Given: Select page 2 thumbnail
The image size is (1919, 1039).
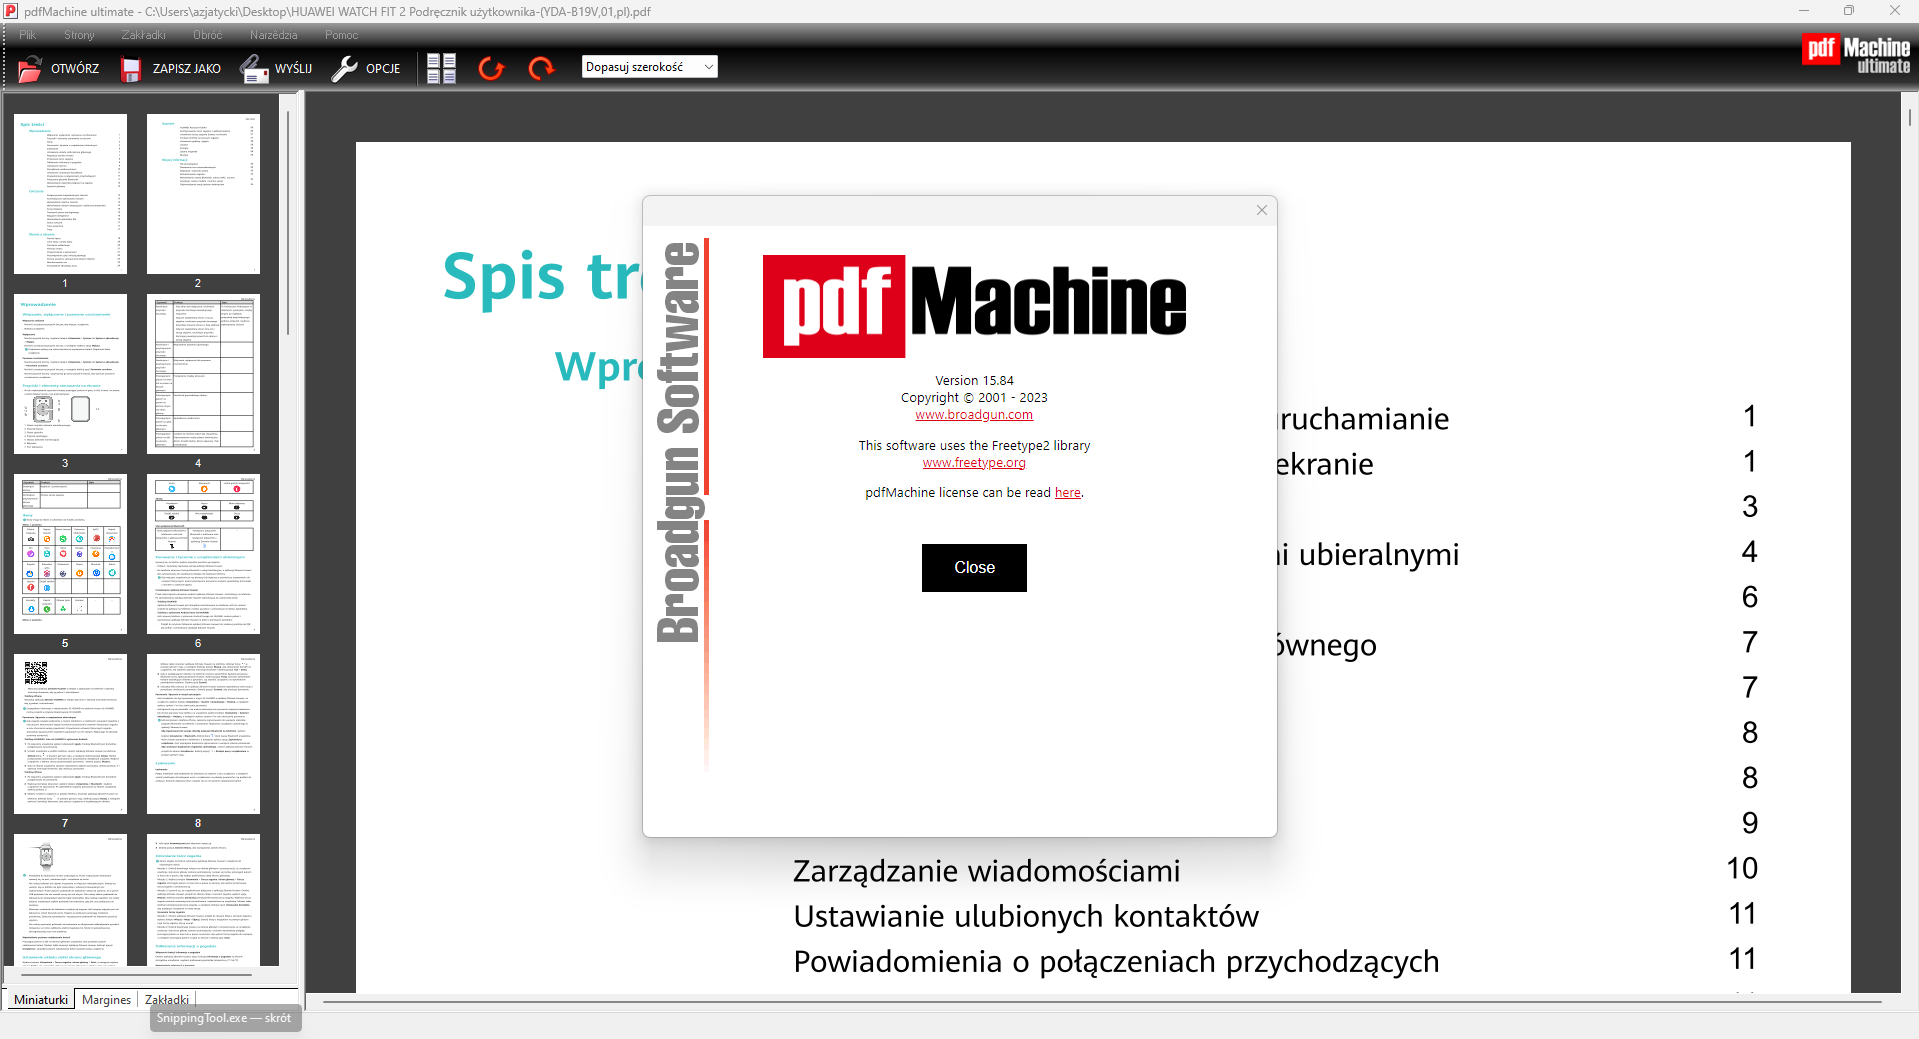Looking at the screenshot, I should (x=203, y=194).
